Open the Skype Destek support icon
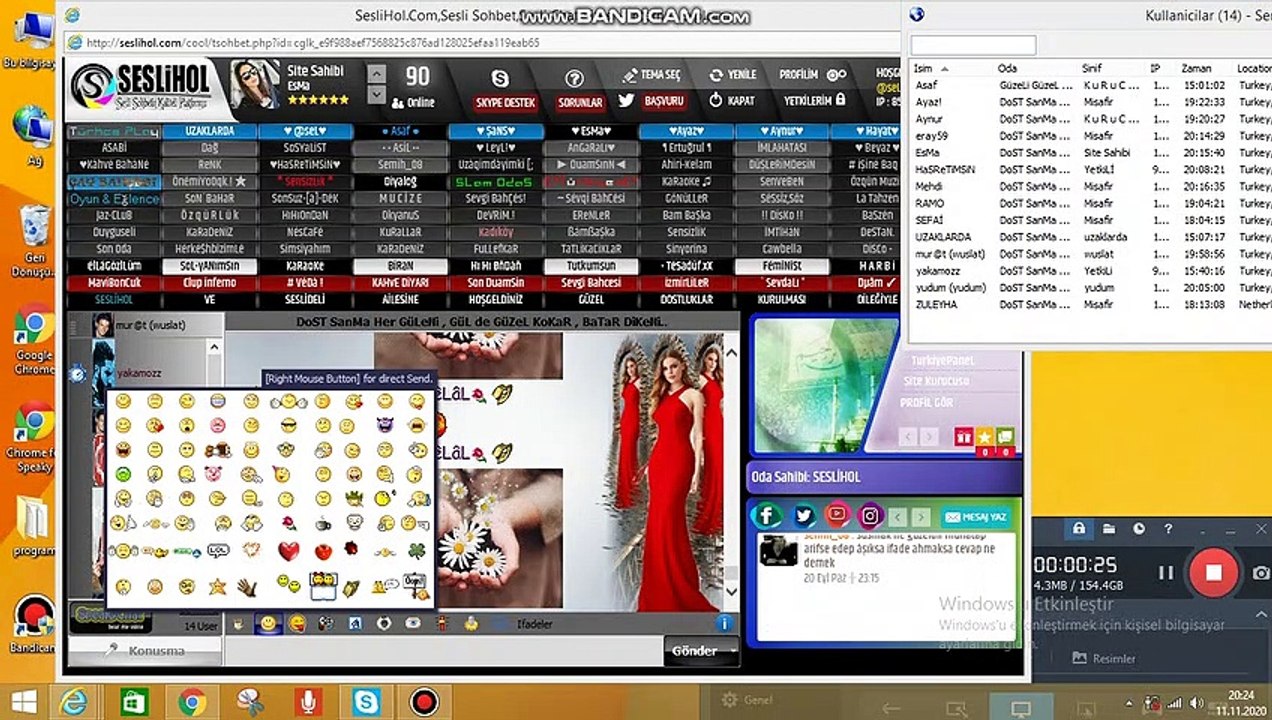This screenshot has height=720, width=1272. click(x=501, y=78)
